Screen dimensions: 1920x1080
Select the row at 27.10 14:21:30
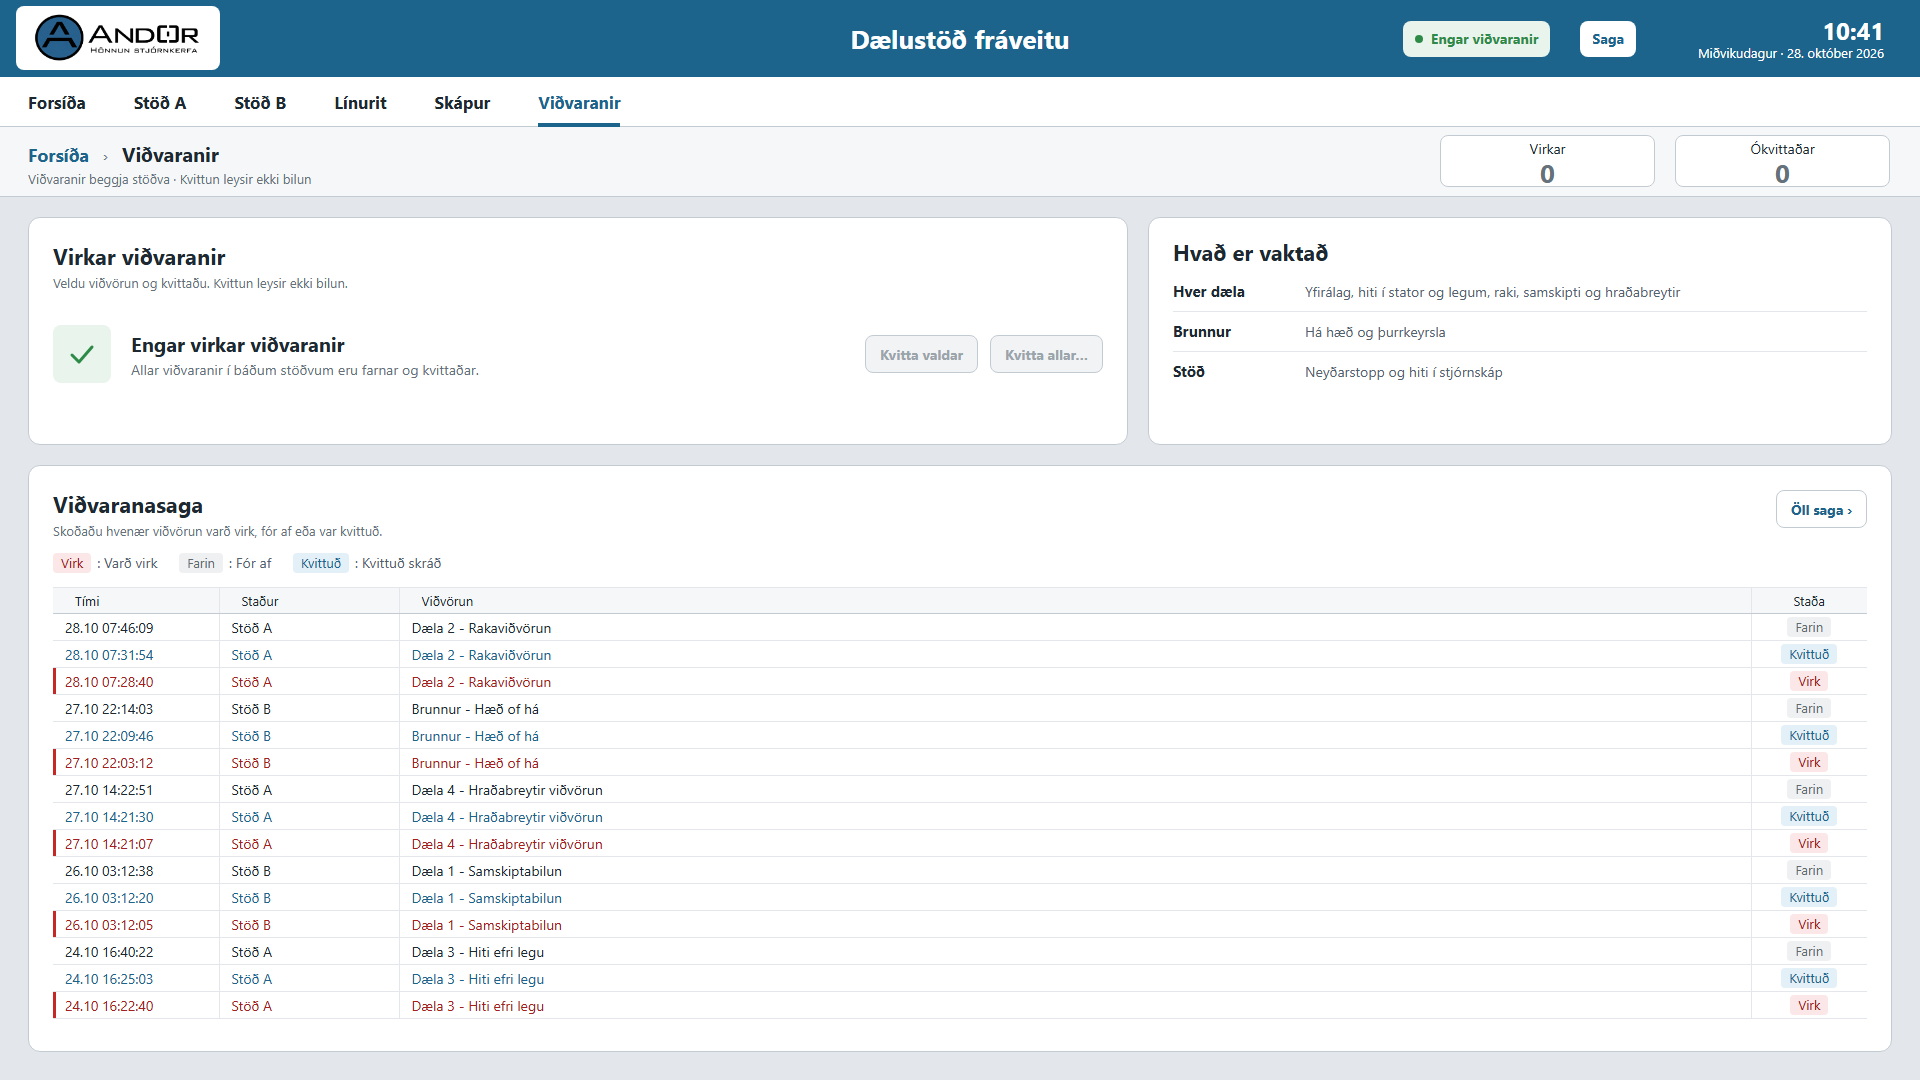pos(960,817)
